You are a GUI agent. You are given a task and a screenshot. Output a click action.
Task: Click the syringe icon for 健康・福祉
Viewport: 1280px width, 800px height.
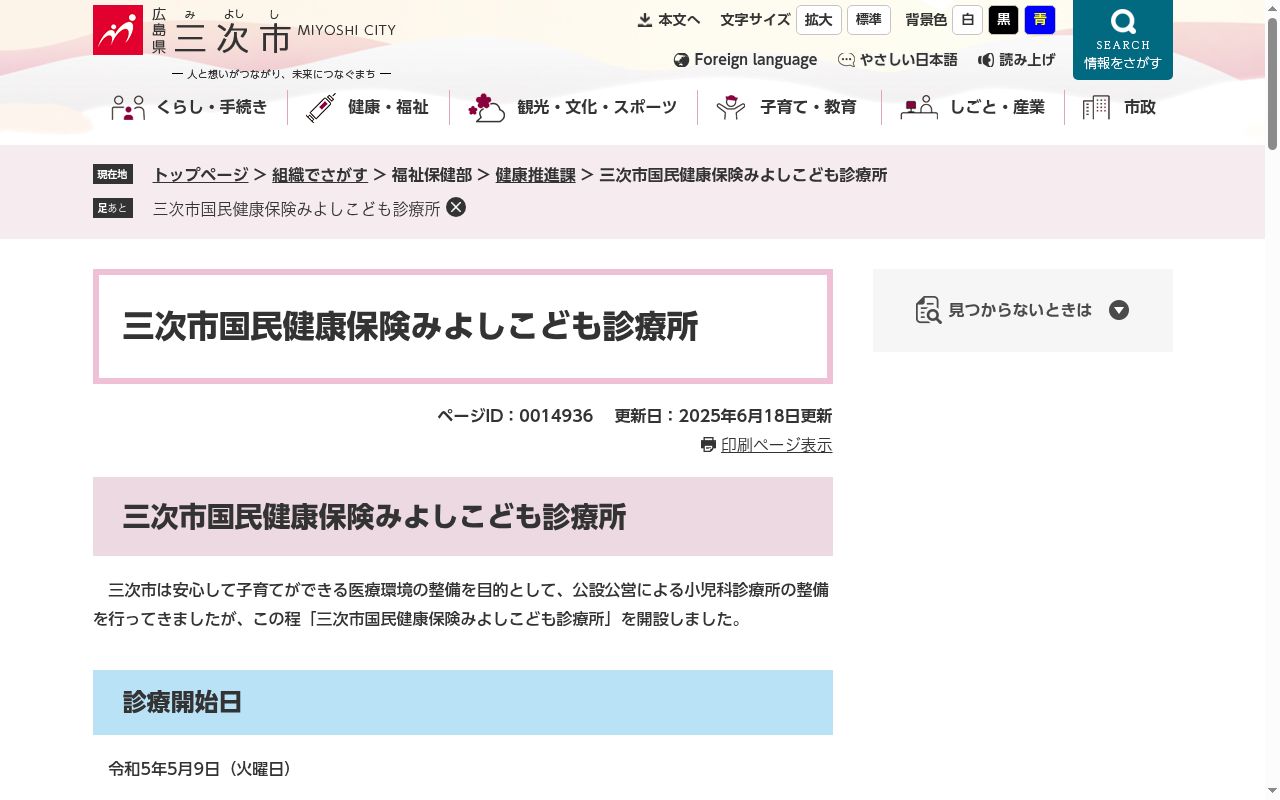[x=321, y=108]
